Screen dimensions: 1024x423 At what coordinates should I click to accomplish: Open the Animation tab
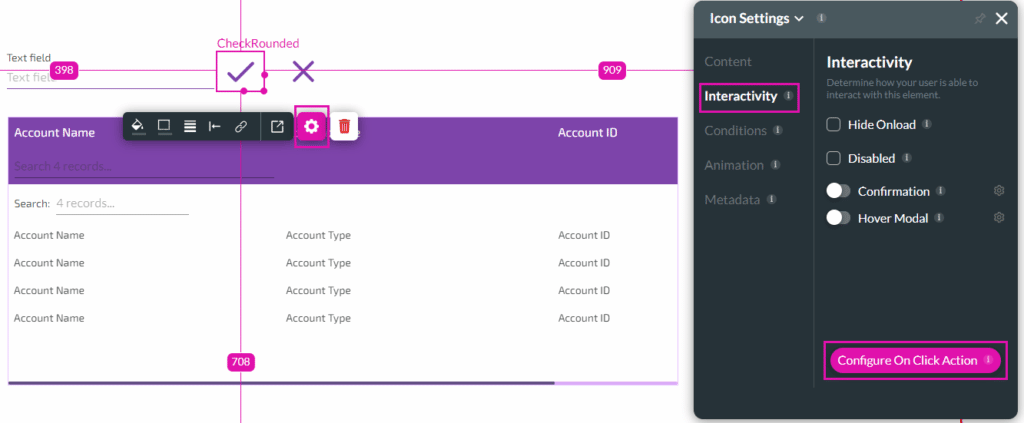pos(733,165)
